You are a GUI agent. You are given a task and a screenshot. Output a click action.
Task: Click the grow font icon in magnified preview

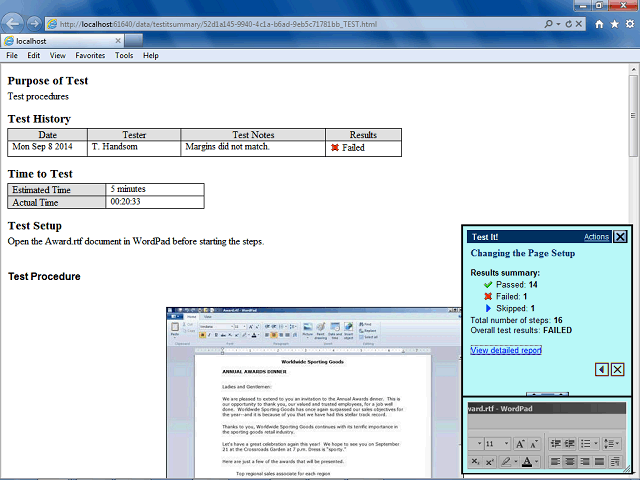pyautogui.click(x=520, y=443)
